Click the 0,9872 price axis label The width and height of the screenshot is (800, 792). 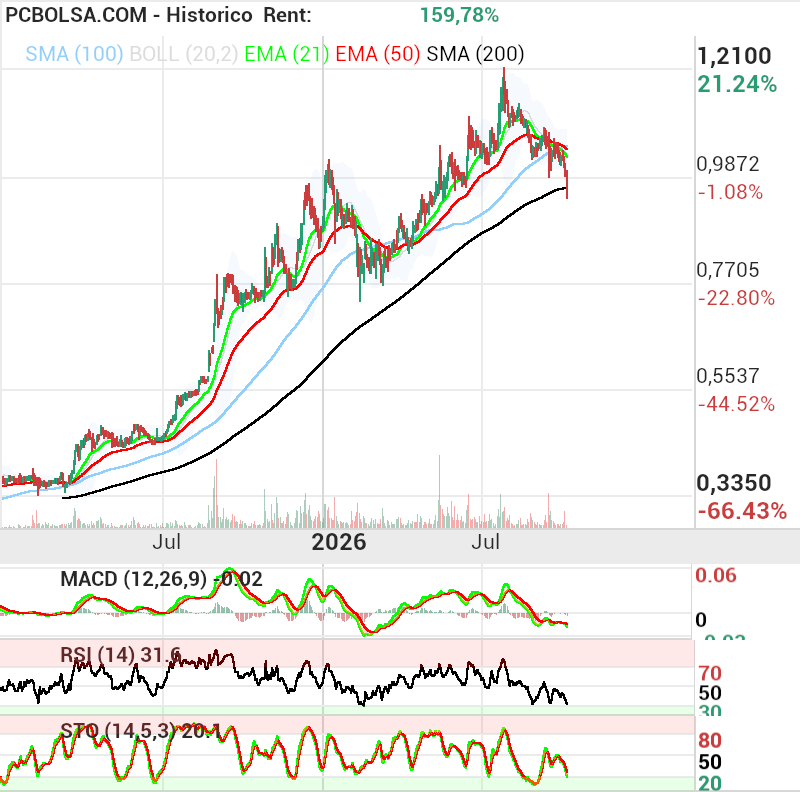tap(728, 164)
